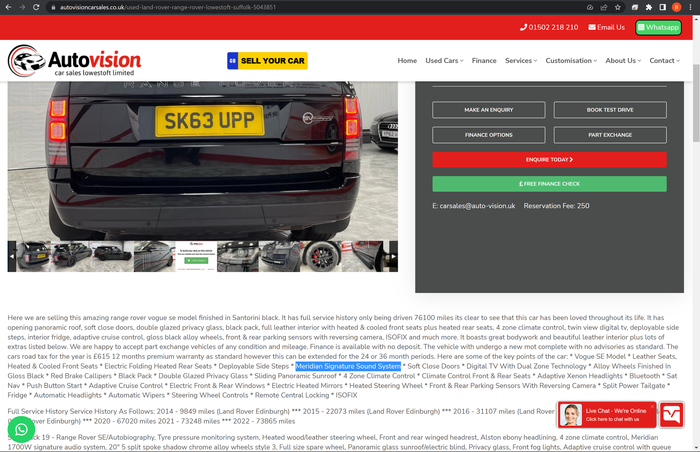Image resolution: width=700 pixels, height=452 pixels.
Task: Click the next arrow on thumbnail strip
Action: click(x=393, y=256)
